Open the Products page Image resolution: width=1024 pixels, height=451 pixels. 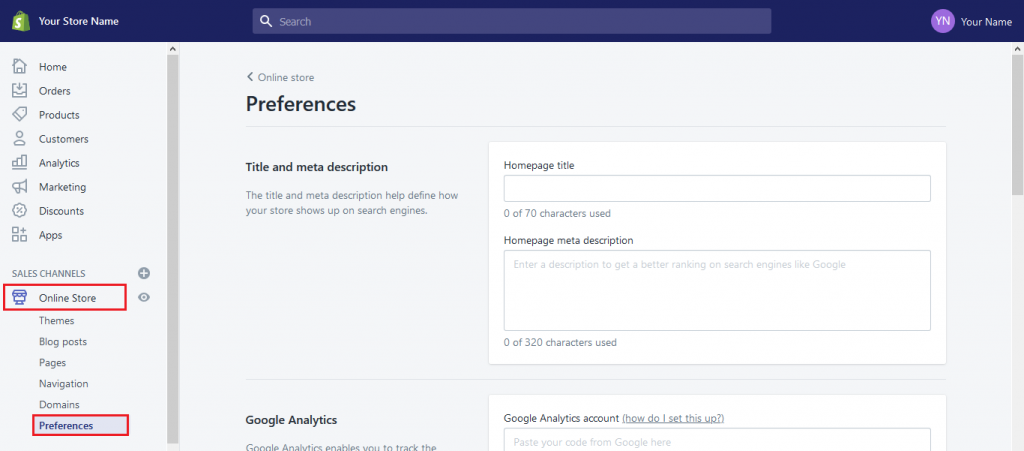coord(59,115)
